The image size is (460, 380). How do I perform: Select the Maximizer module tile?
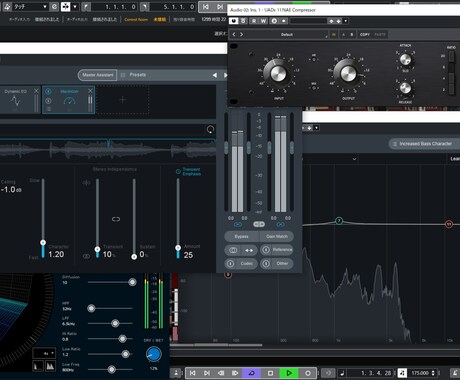click(x=69, y=100)
